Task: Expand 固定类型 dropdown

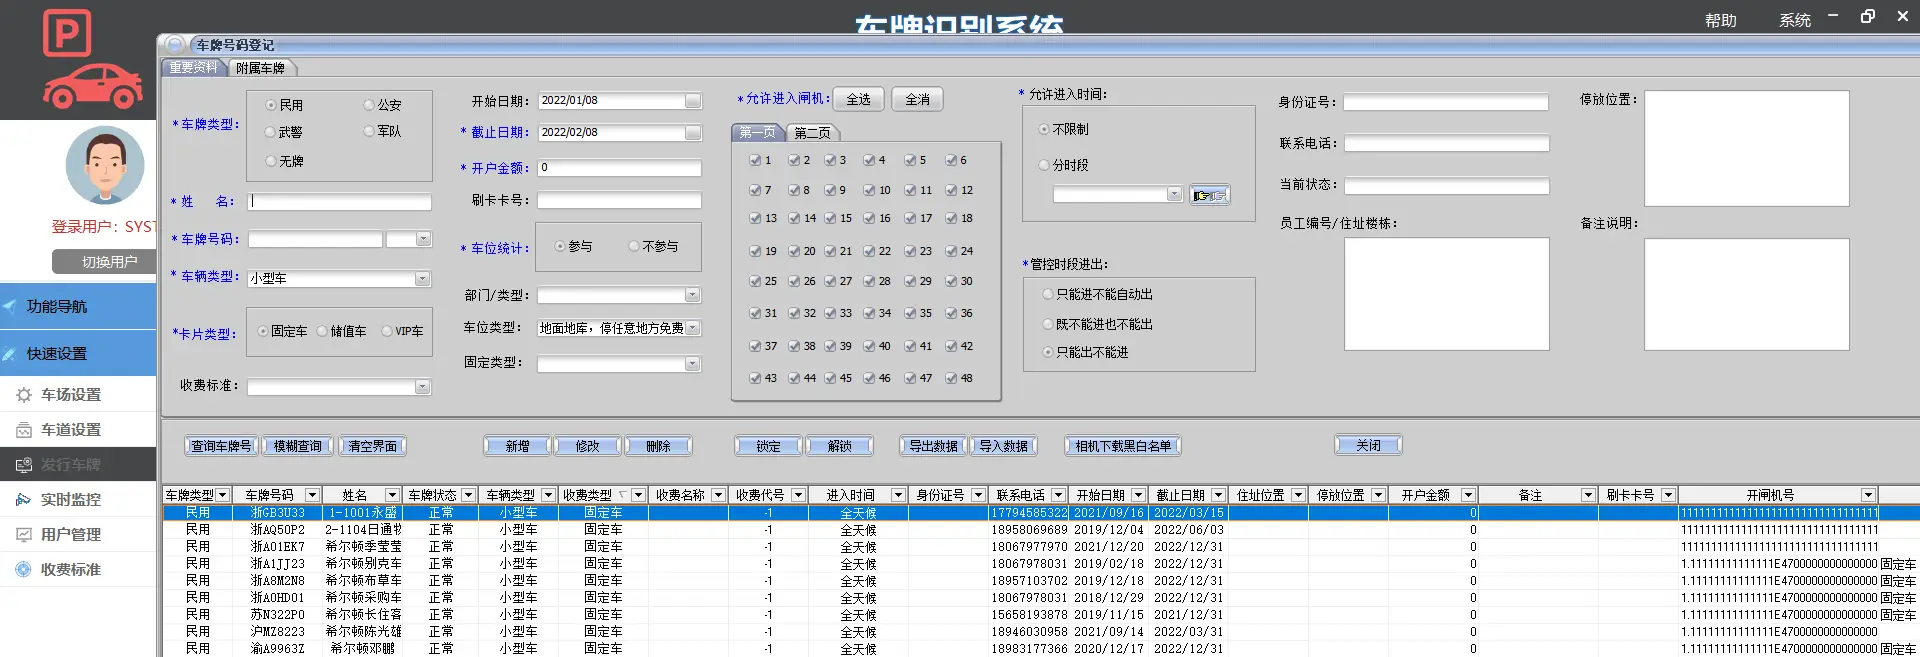Action: click(692, 364)
